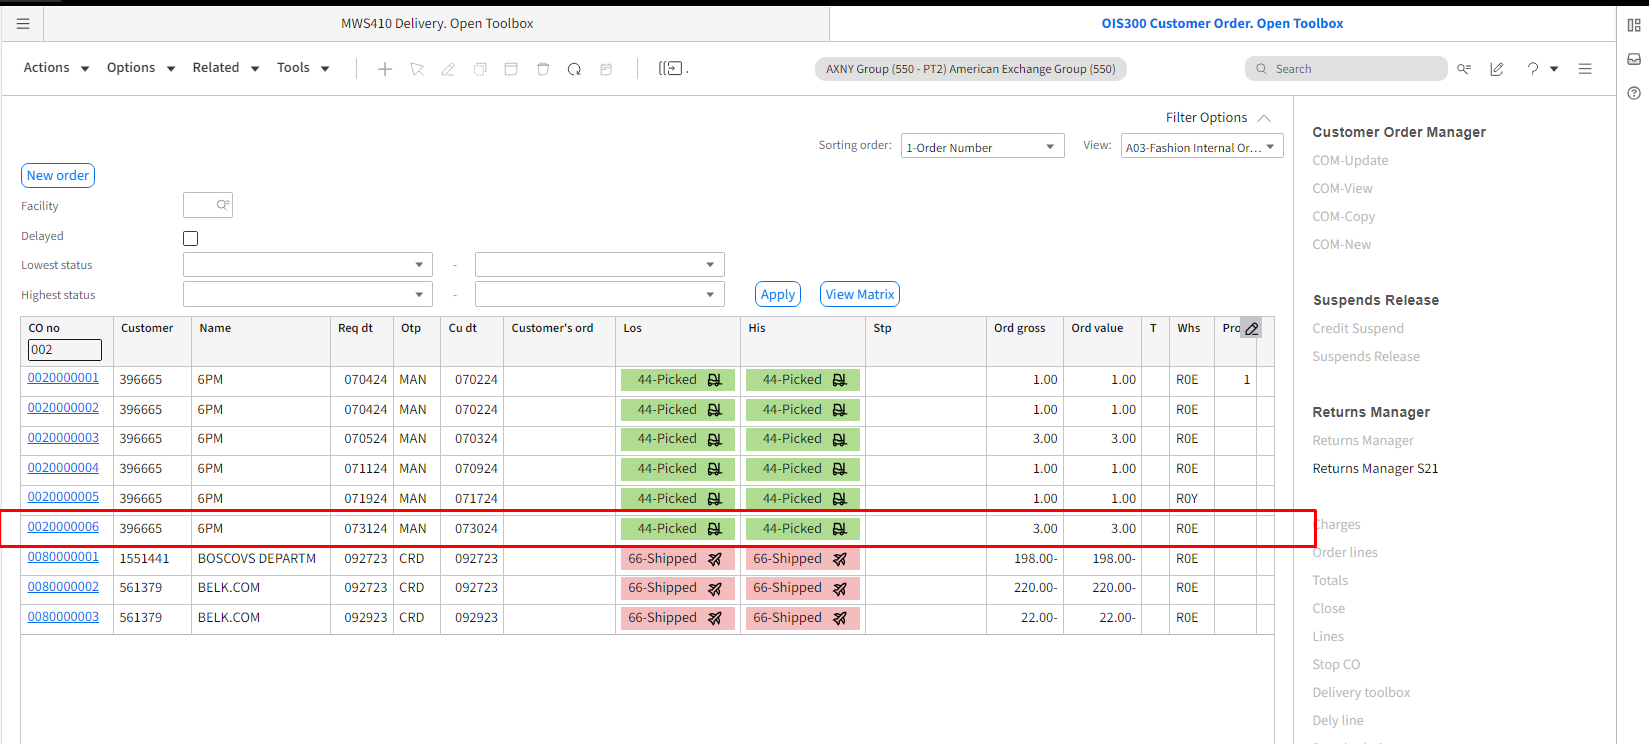
Task: Open order link 0020000001
Action: click(63, 378)
